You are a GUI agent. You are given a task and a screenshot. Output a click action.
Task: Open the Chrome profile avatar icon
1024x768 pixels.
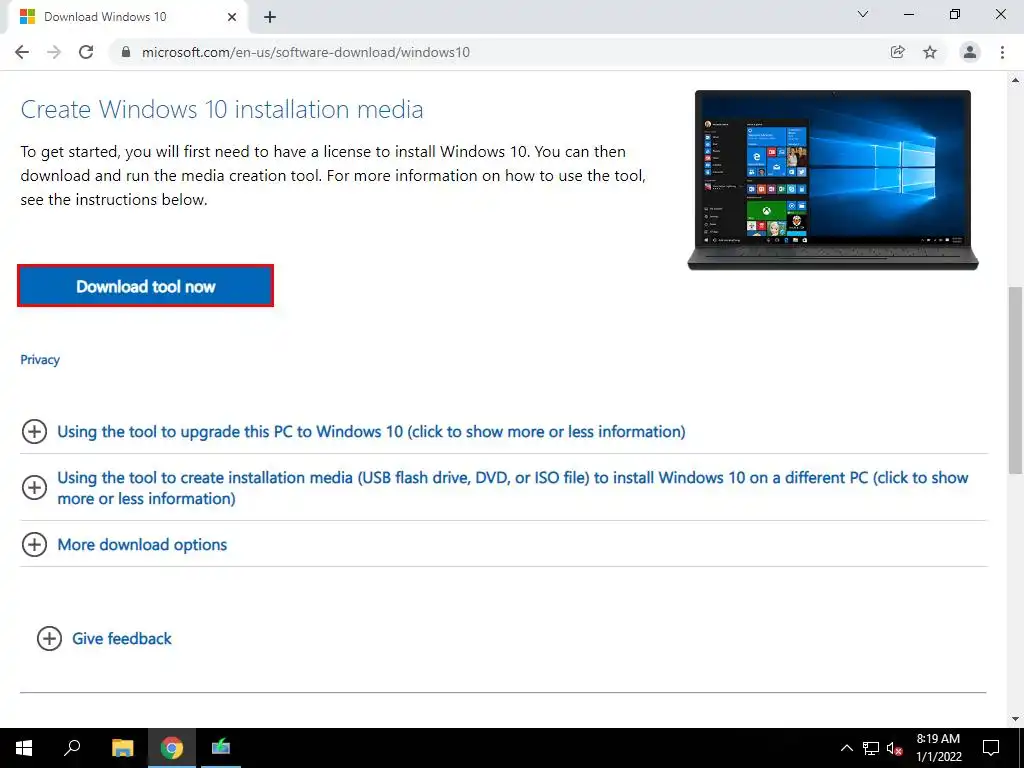coord(970,52)
